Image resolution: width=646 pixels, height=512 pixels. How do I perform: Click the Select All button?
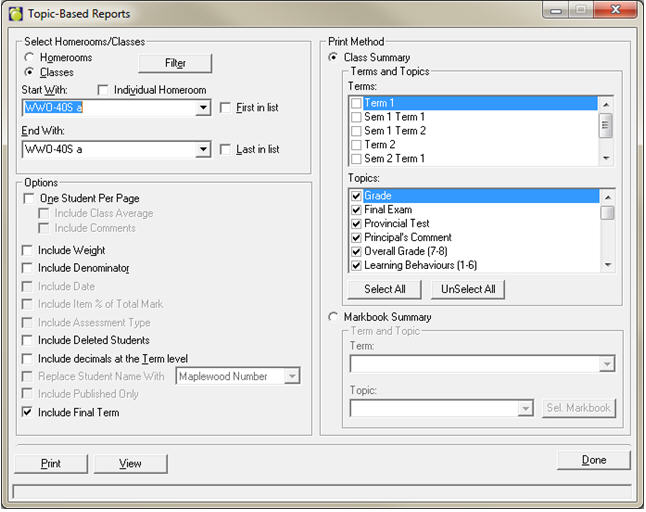[385, 290]
